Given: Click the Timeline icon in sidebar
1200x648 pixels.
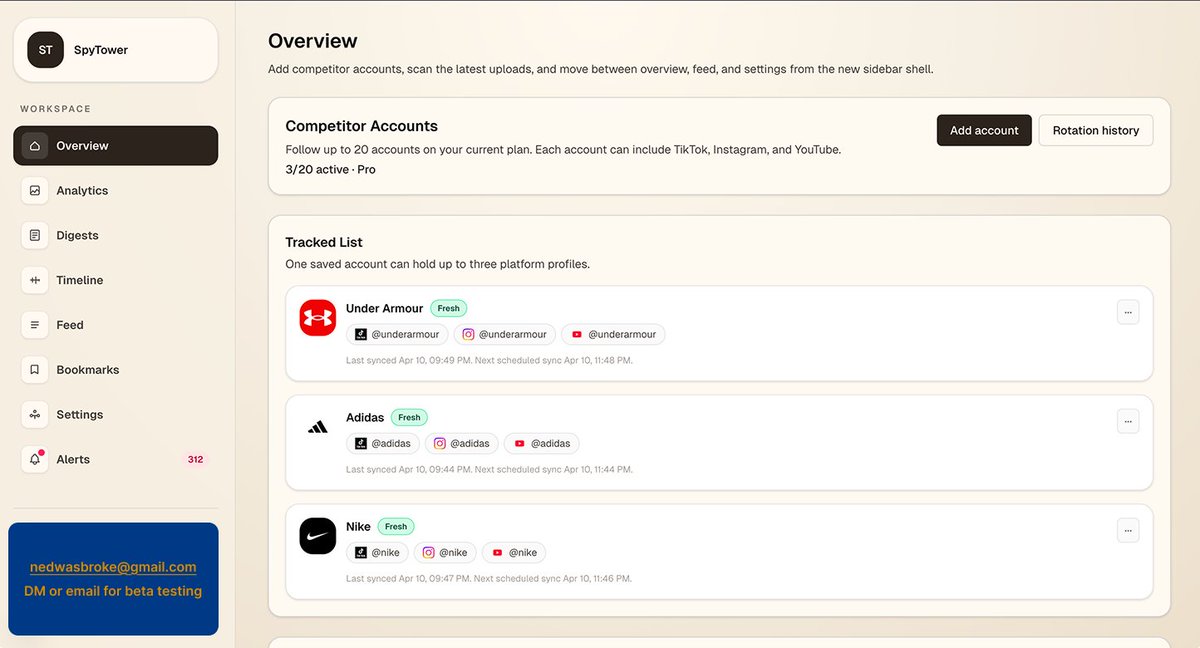Looking at the screenshot, I should pyautogui.click(x=35, y=280).
